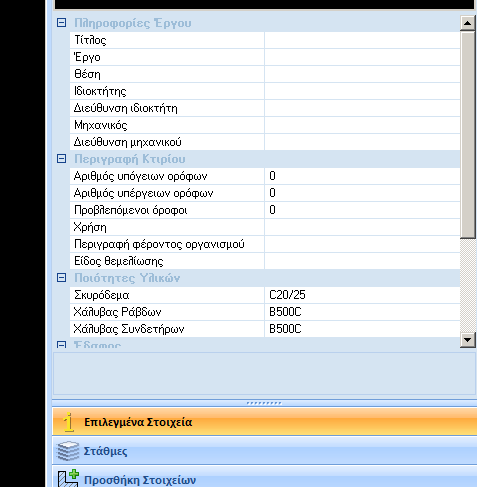
Task: Switch to the Στάθμες panel tab
Action: coord(265,451)
